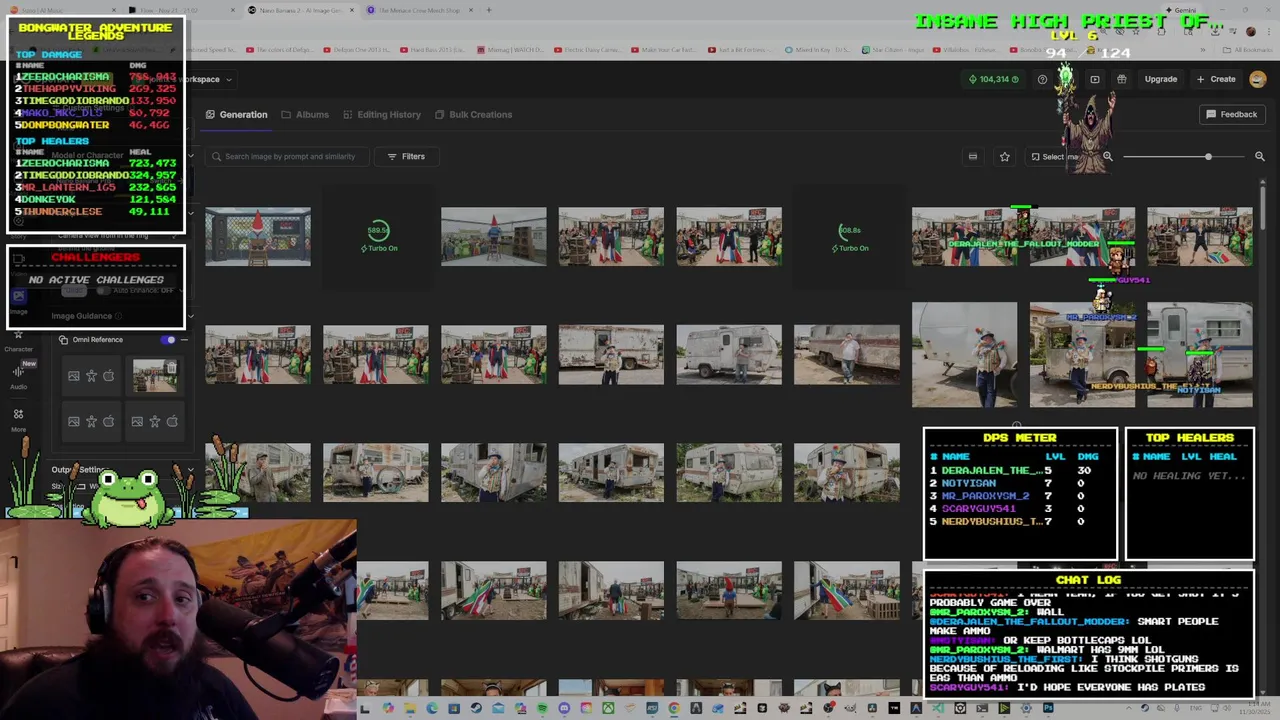The height and width of the screenshot is (720, 1280).
Task: Open the gnome-on-cage first thumbnail
Action: [x=258, y=237]
